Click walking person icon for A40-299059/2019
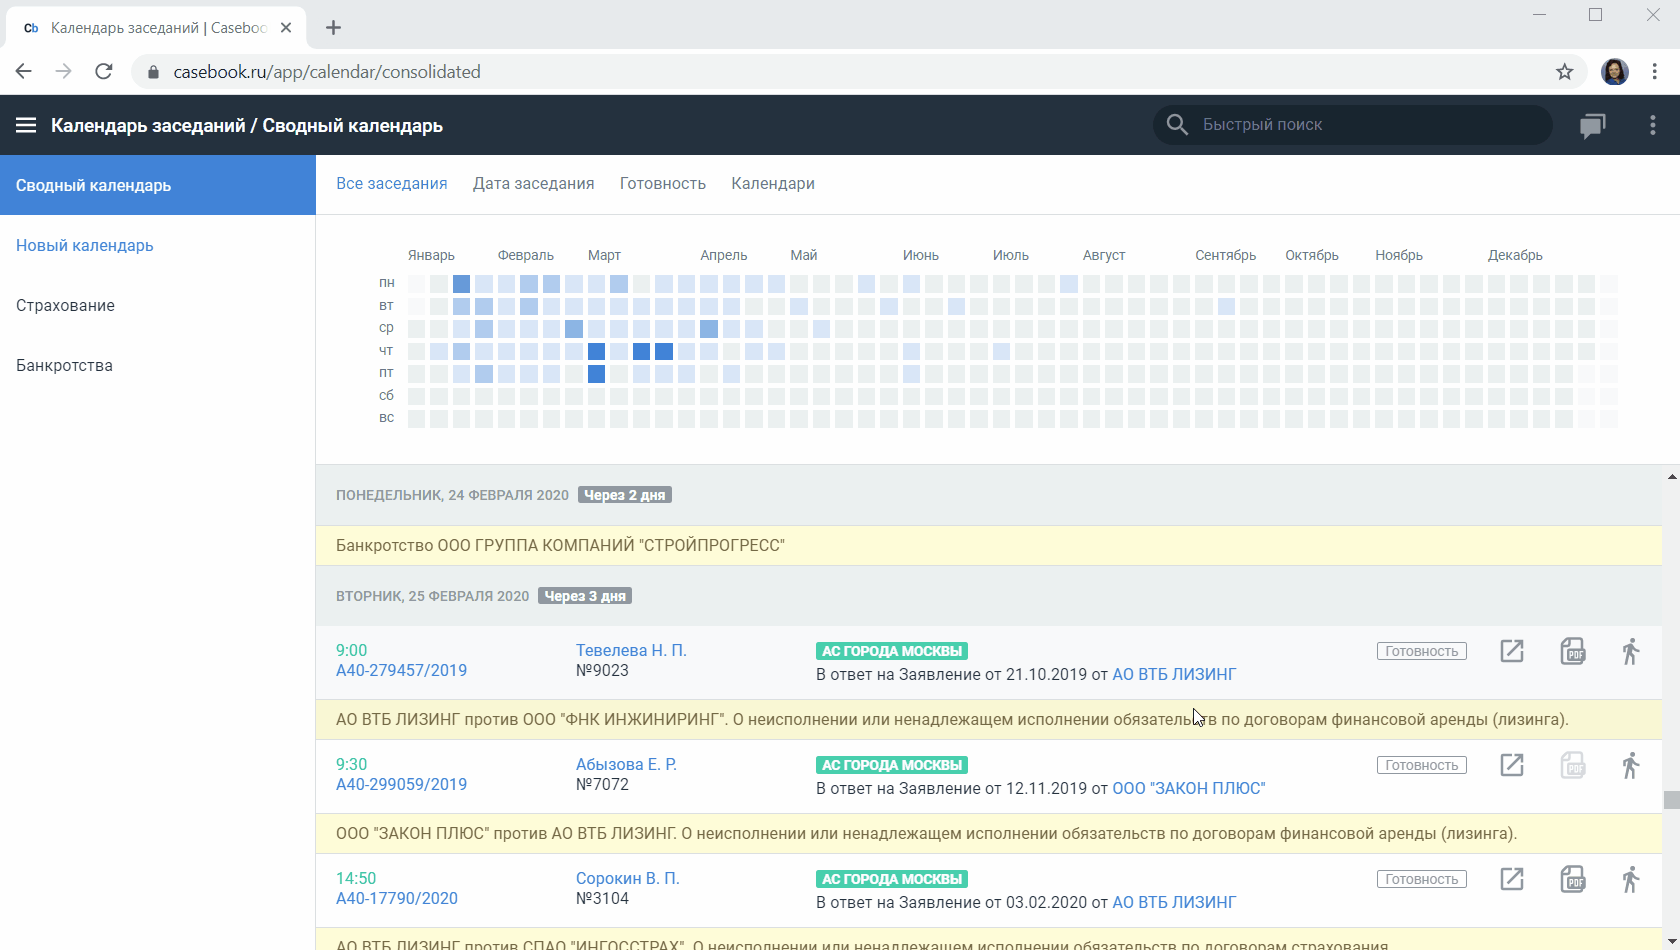This screenshot has height=950, width=1680. 1631,765
